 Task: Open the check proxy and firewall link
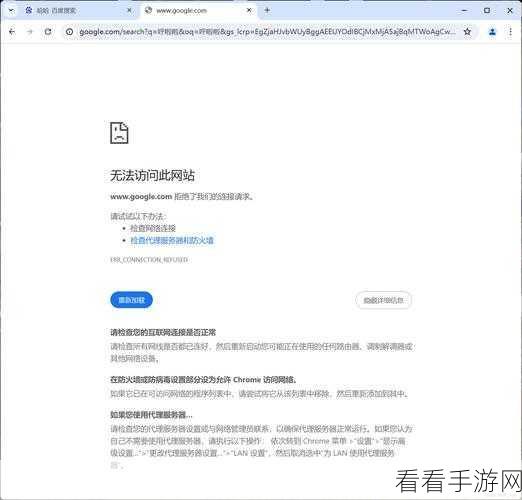172,240
